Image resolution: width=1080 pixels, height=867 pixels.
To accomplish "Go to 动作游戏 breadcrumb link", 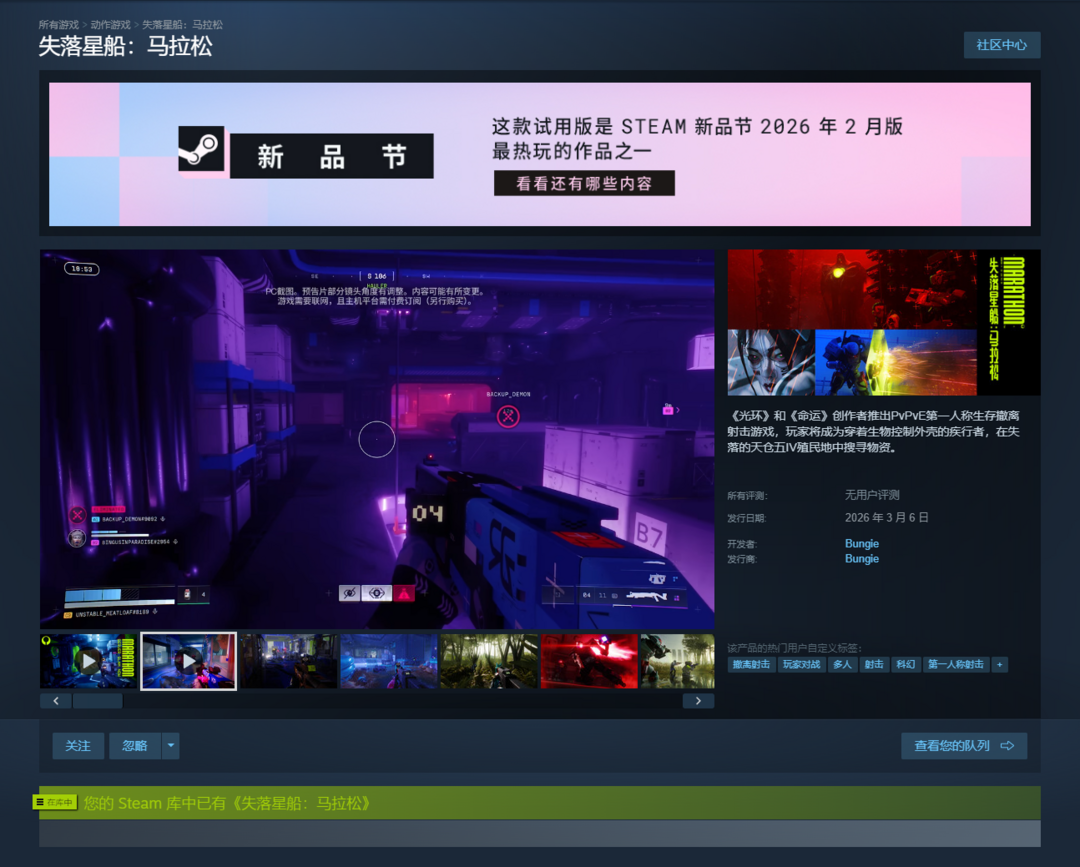I will [x=110, y=24].
